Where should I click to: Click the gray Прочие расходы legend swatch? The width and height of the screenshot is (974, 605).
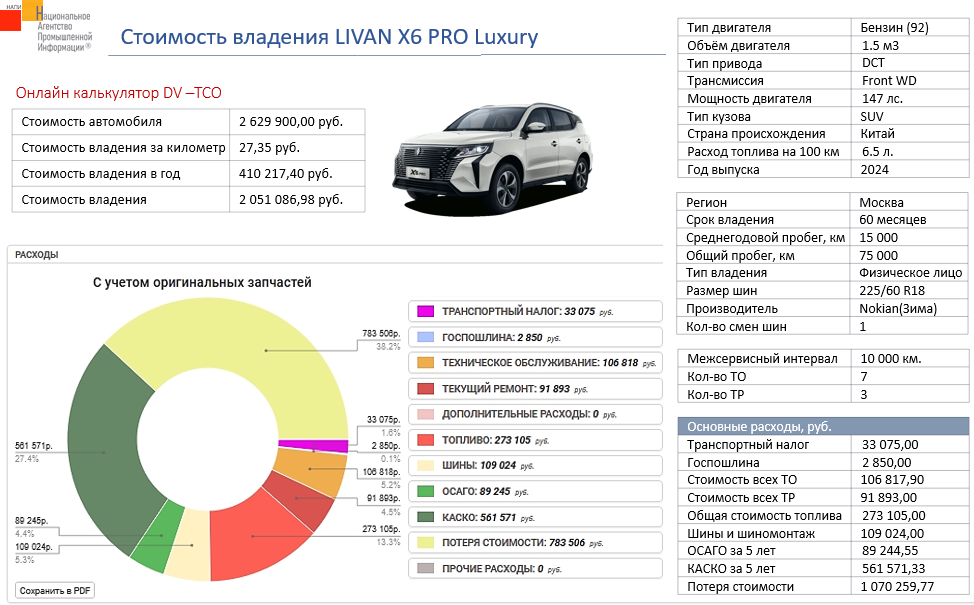425,569
